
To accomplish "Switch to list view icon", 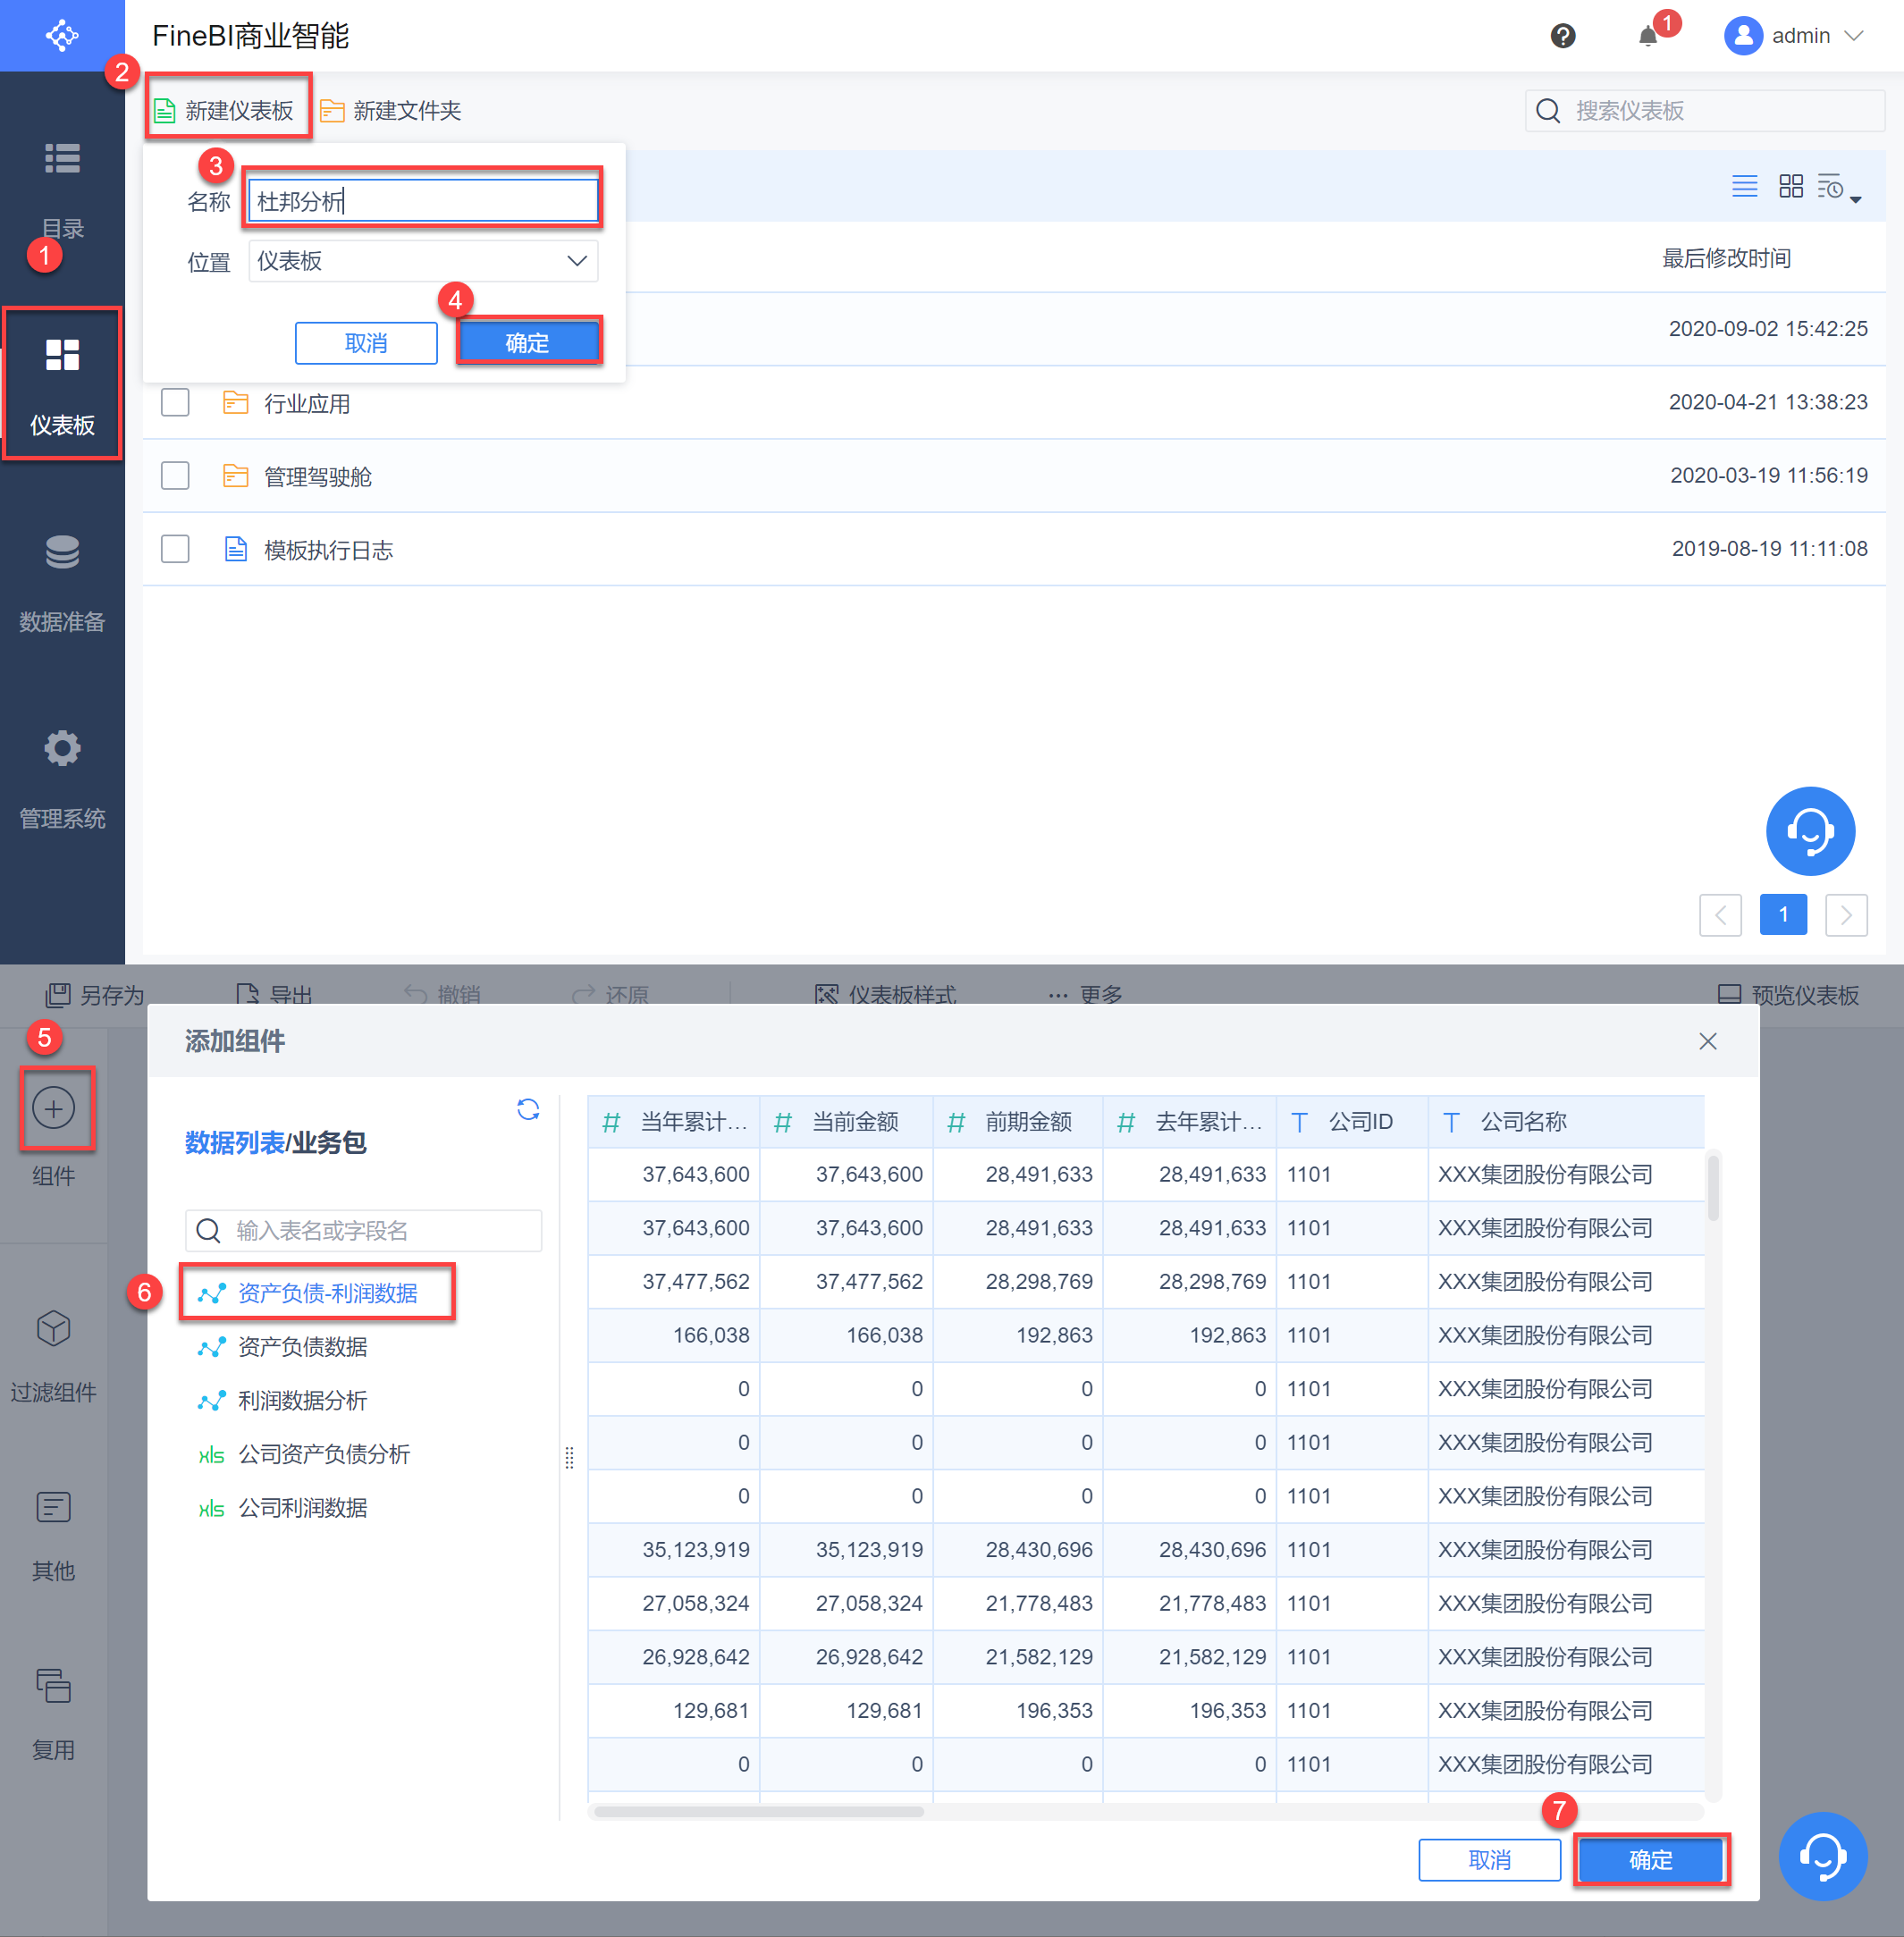I will click(1744, 186).
